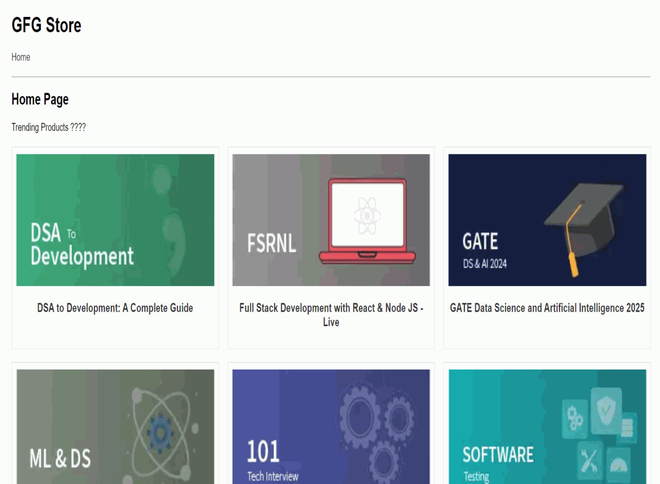
Task: Click the GFG Store site title
Action: (46, 25)
